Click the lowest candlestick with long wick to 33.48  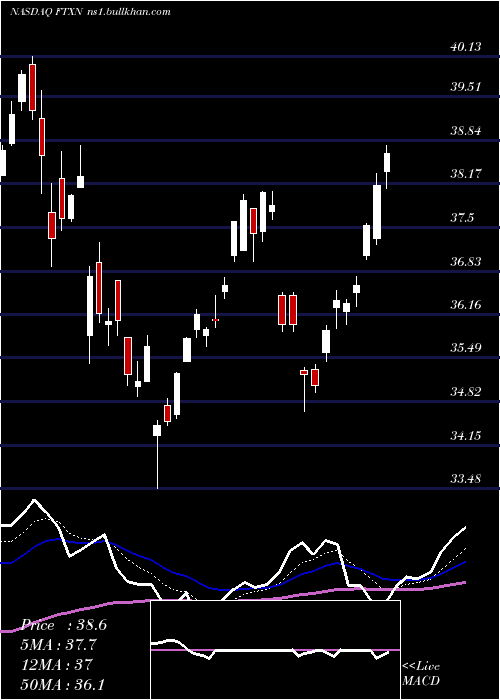tap(157, 454)
